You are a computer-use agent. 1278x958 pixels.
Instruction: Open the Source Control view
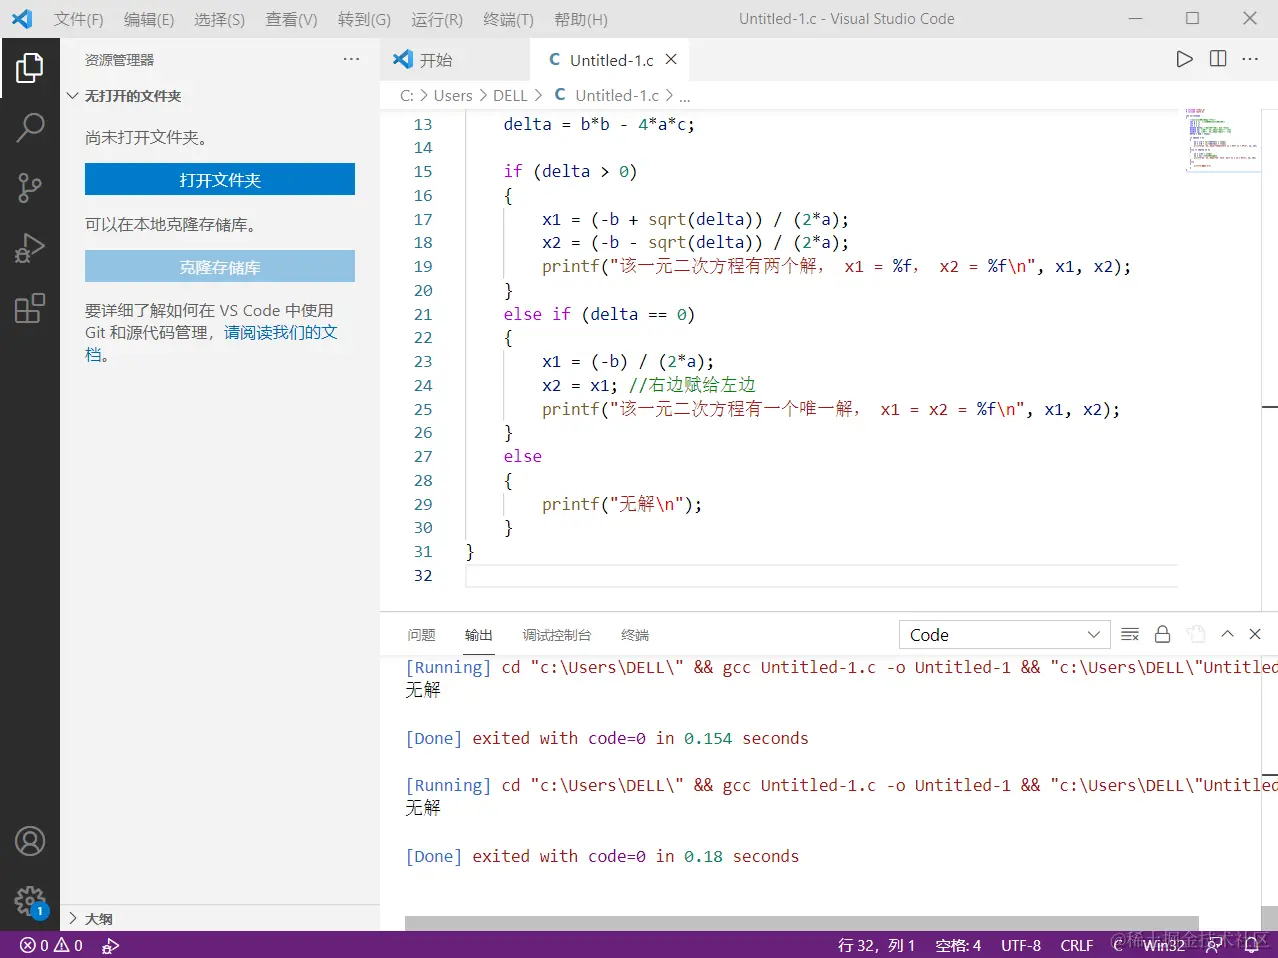30,187
